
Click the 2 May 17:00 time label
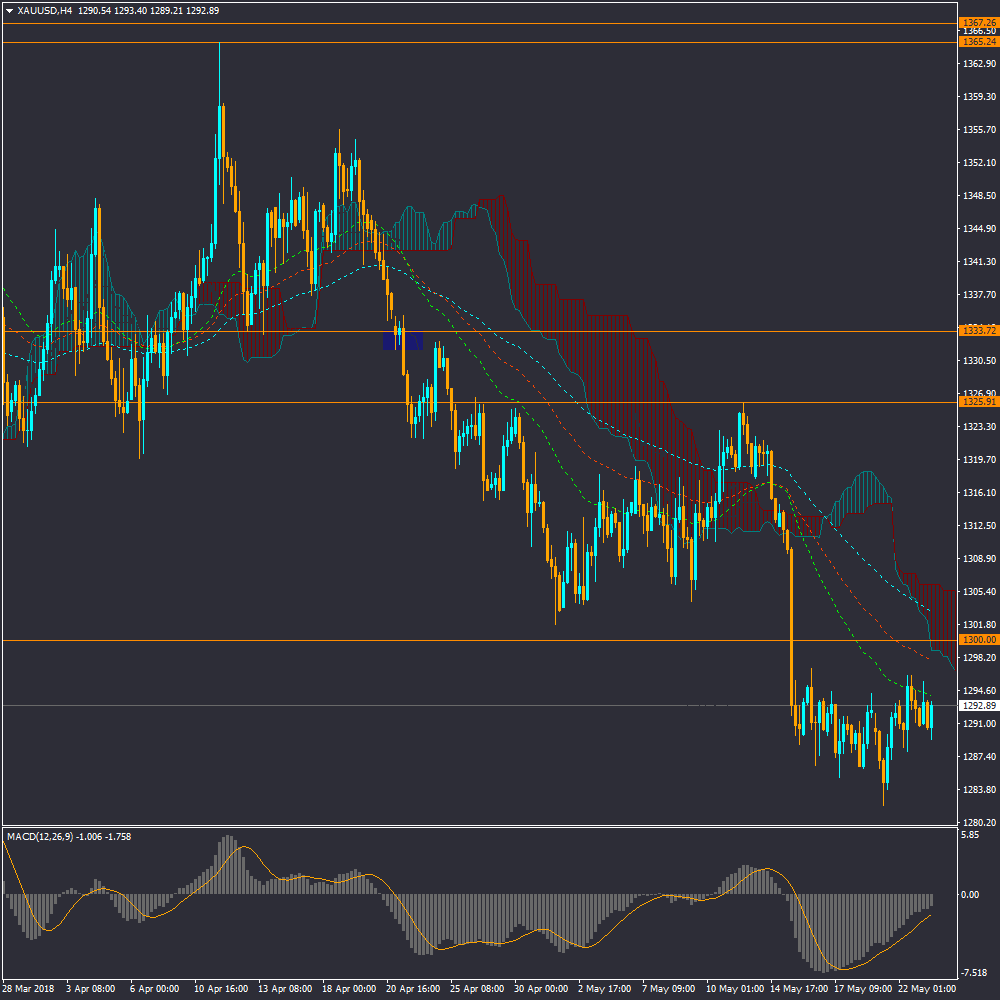607,989
